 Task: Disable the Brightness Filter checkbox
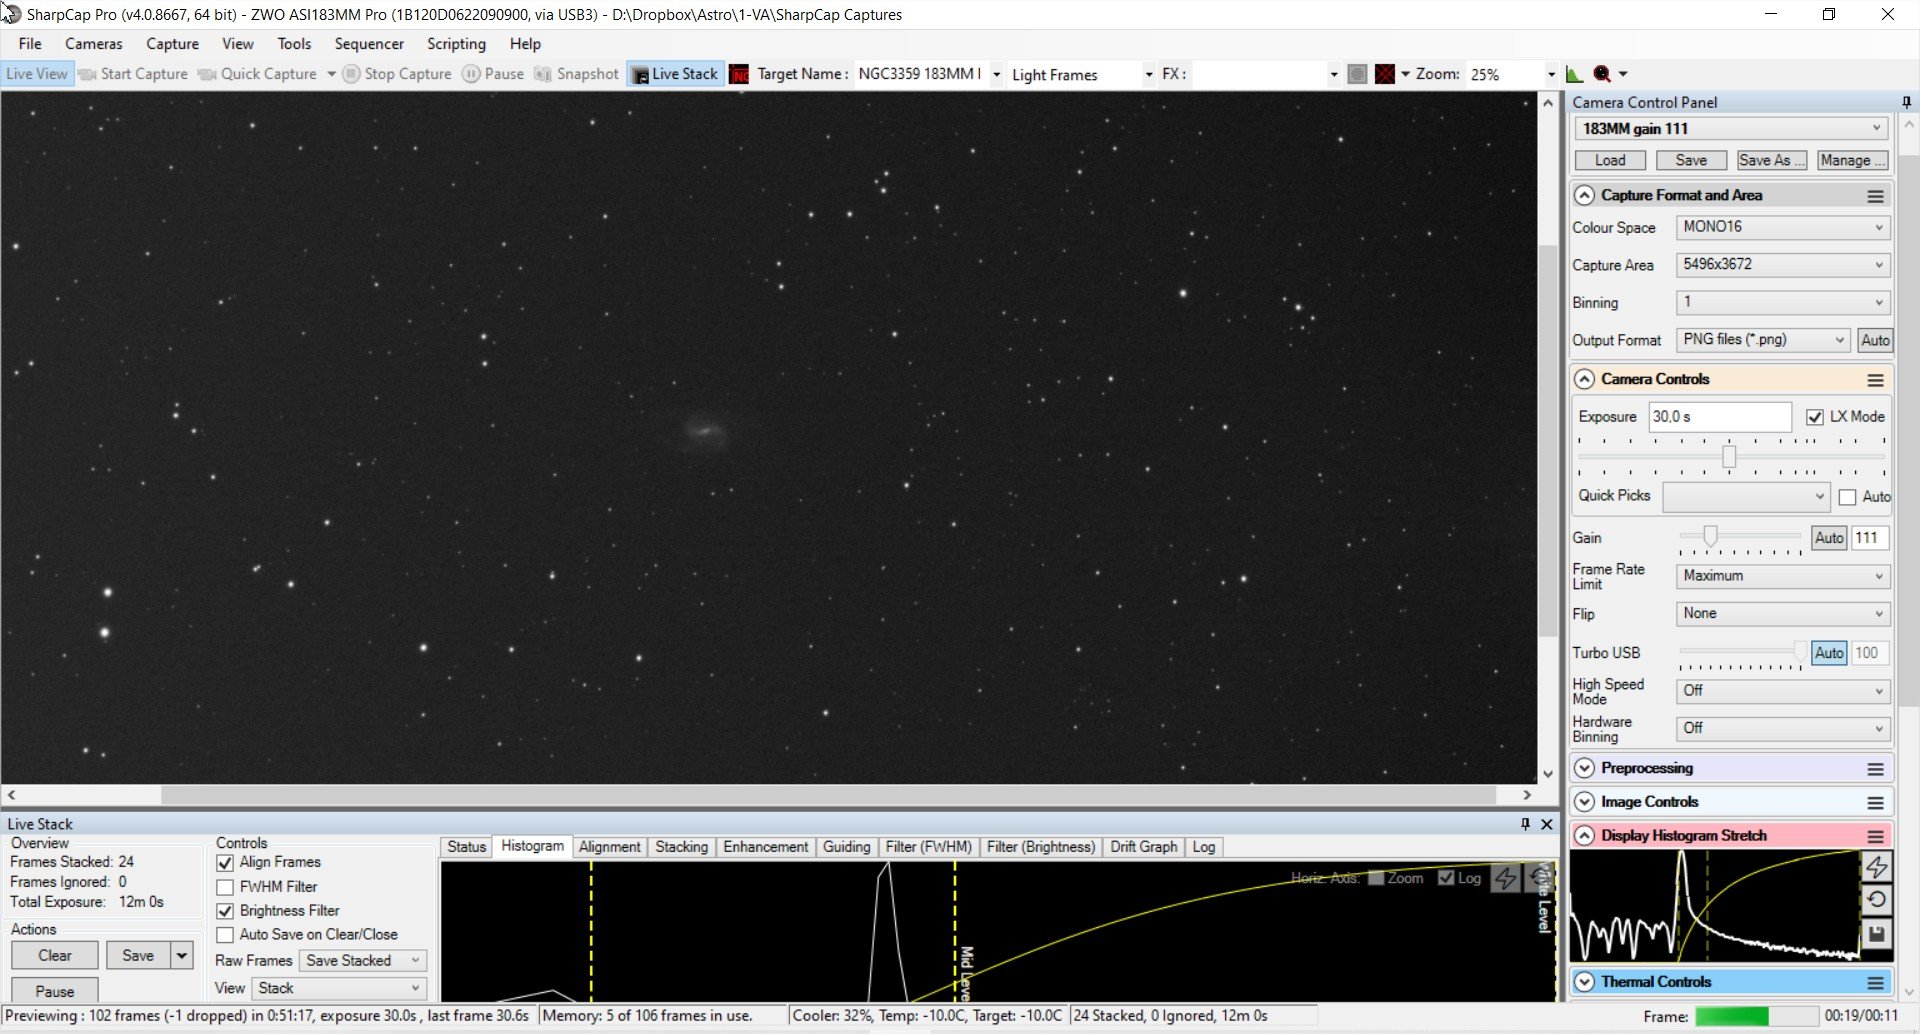coord(225,911)
